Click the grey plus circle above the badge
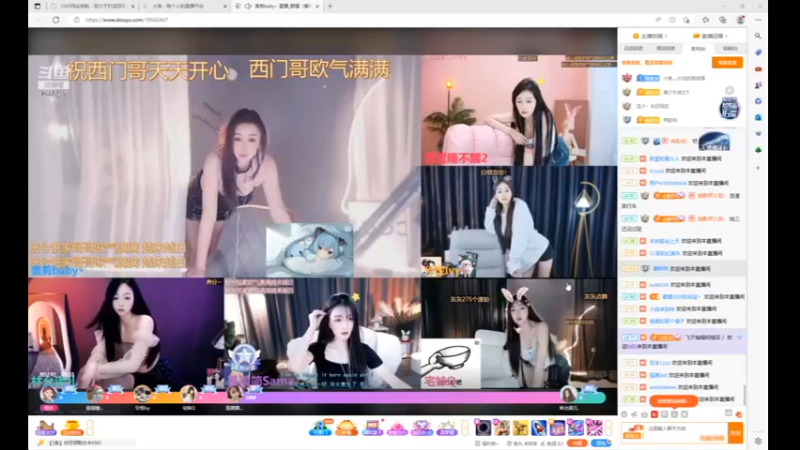 (730, 90)
